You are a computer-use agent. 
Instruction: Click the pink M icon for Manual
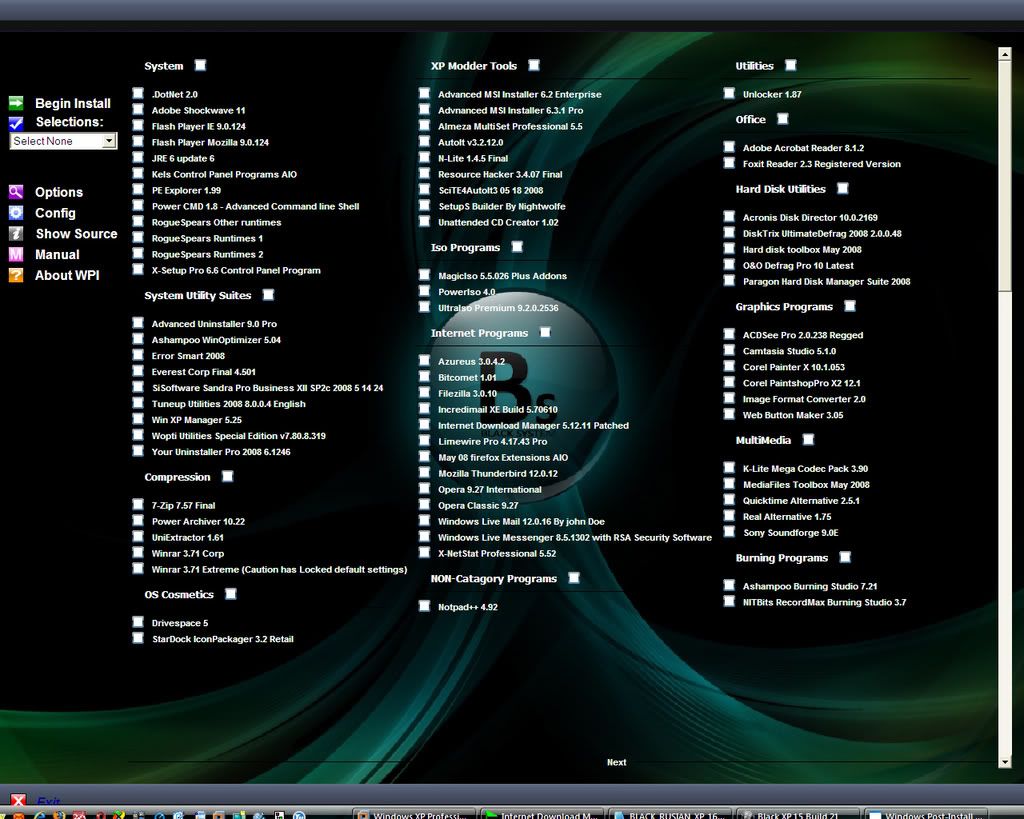coord(16,254)
